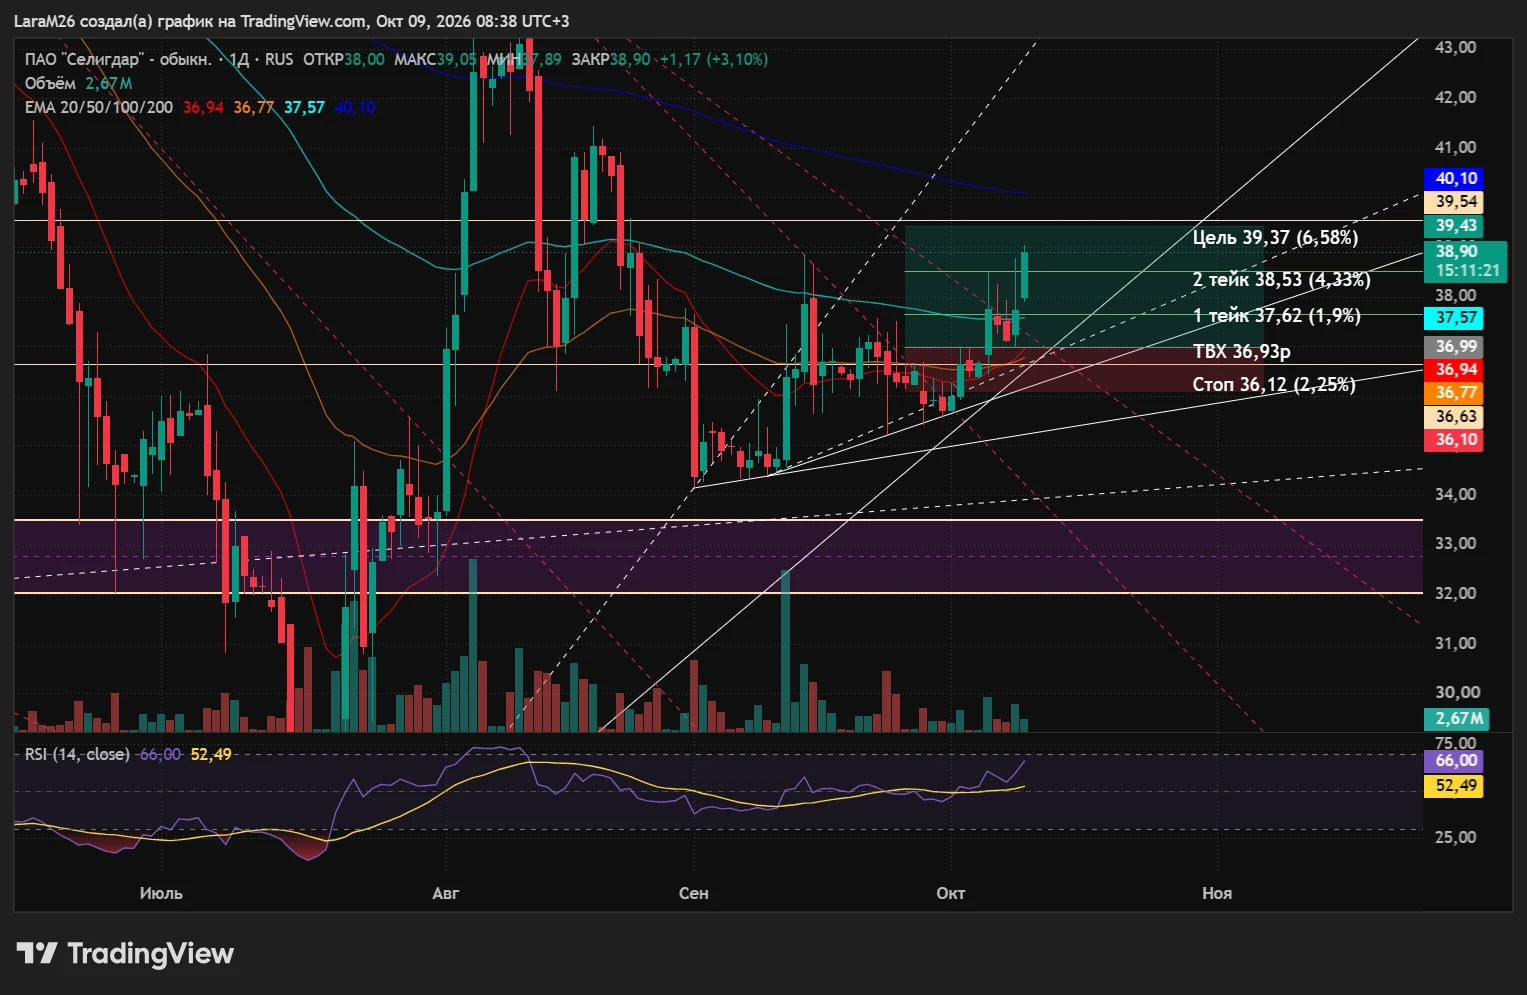1527x995 pixels.
Task: Click the 39,54 price axis label
Action: [1455, 201]
